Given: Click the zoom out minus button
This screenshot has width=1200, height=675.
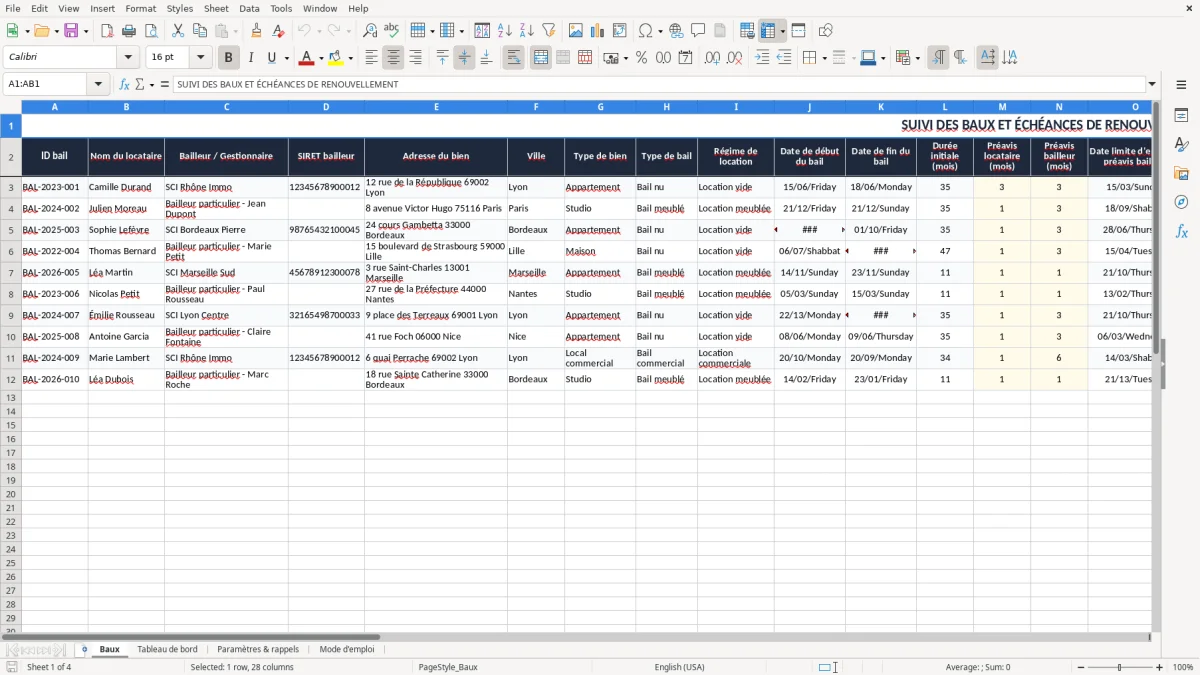Looking at the screenshot, I should [1081, 667].
